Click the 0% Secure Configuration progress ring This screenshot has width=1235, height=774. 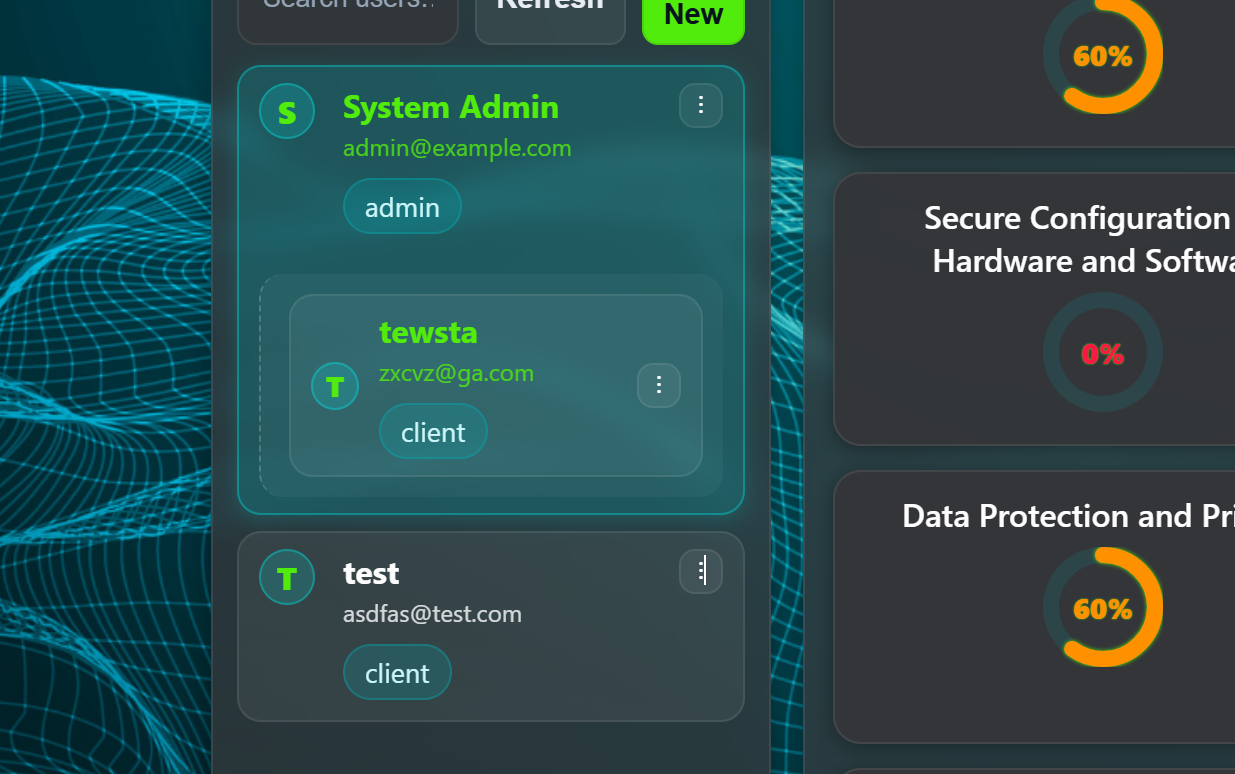pos(1102,353)
